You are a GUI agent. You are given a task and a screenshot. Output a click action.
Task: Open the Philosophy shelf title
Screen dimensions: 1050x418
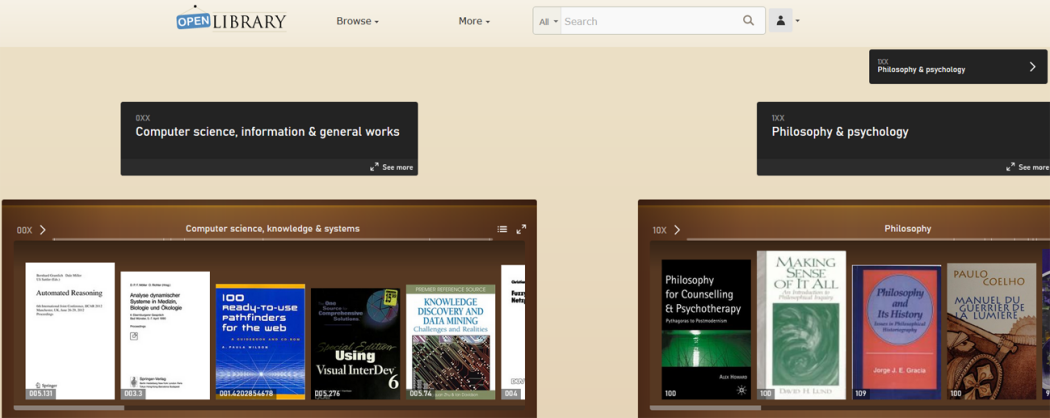click(907, 228)
